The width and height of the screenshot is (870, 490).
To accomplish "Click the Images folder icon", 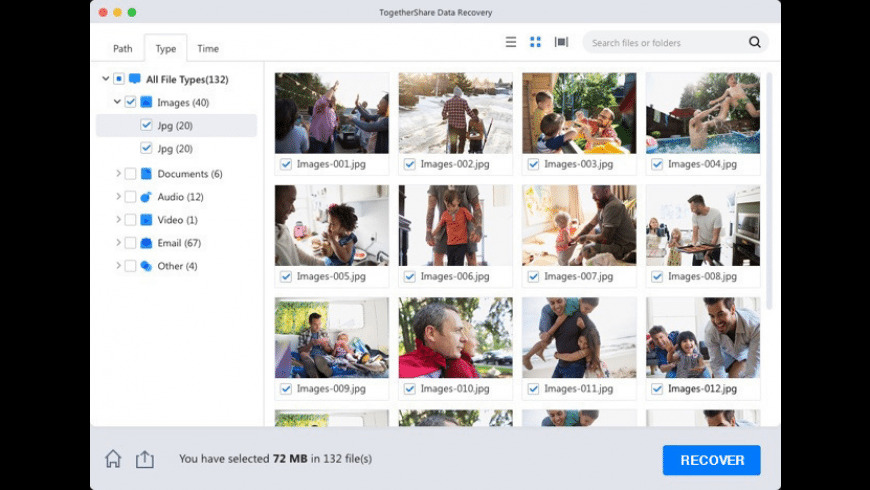I will click(x=146, y=102).
